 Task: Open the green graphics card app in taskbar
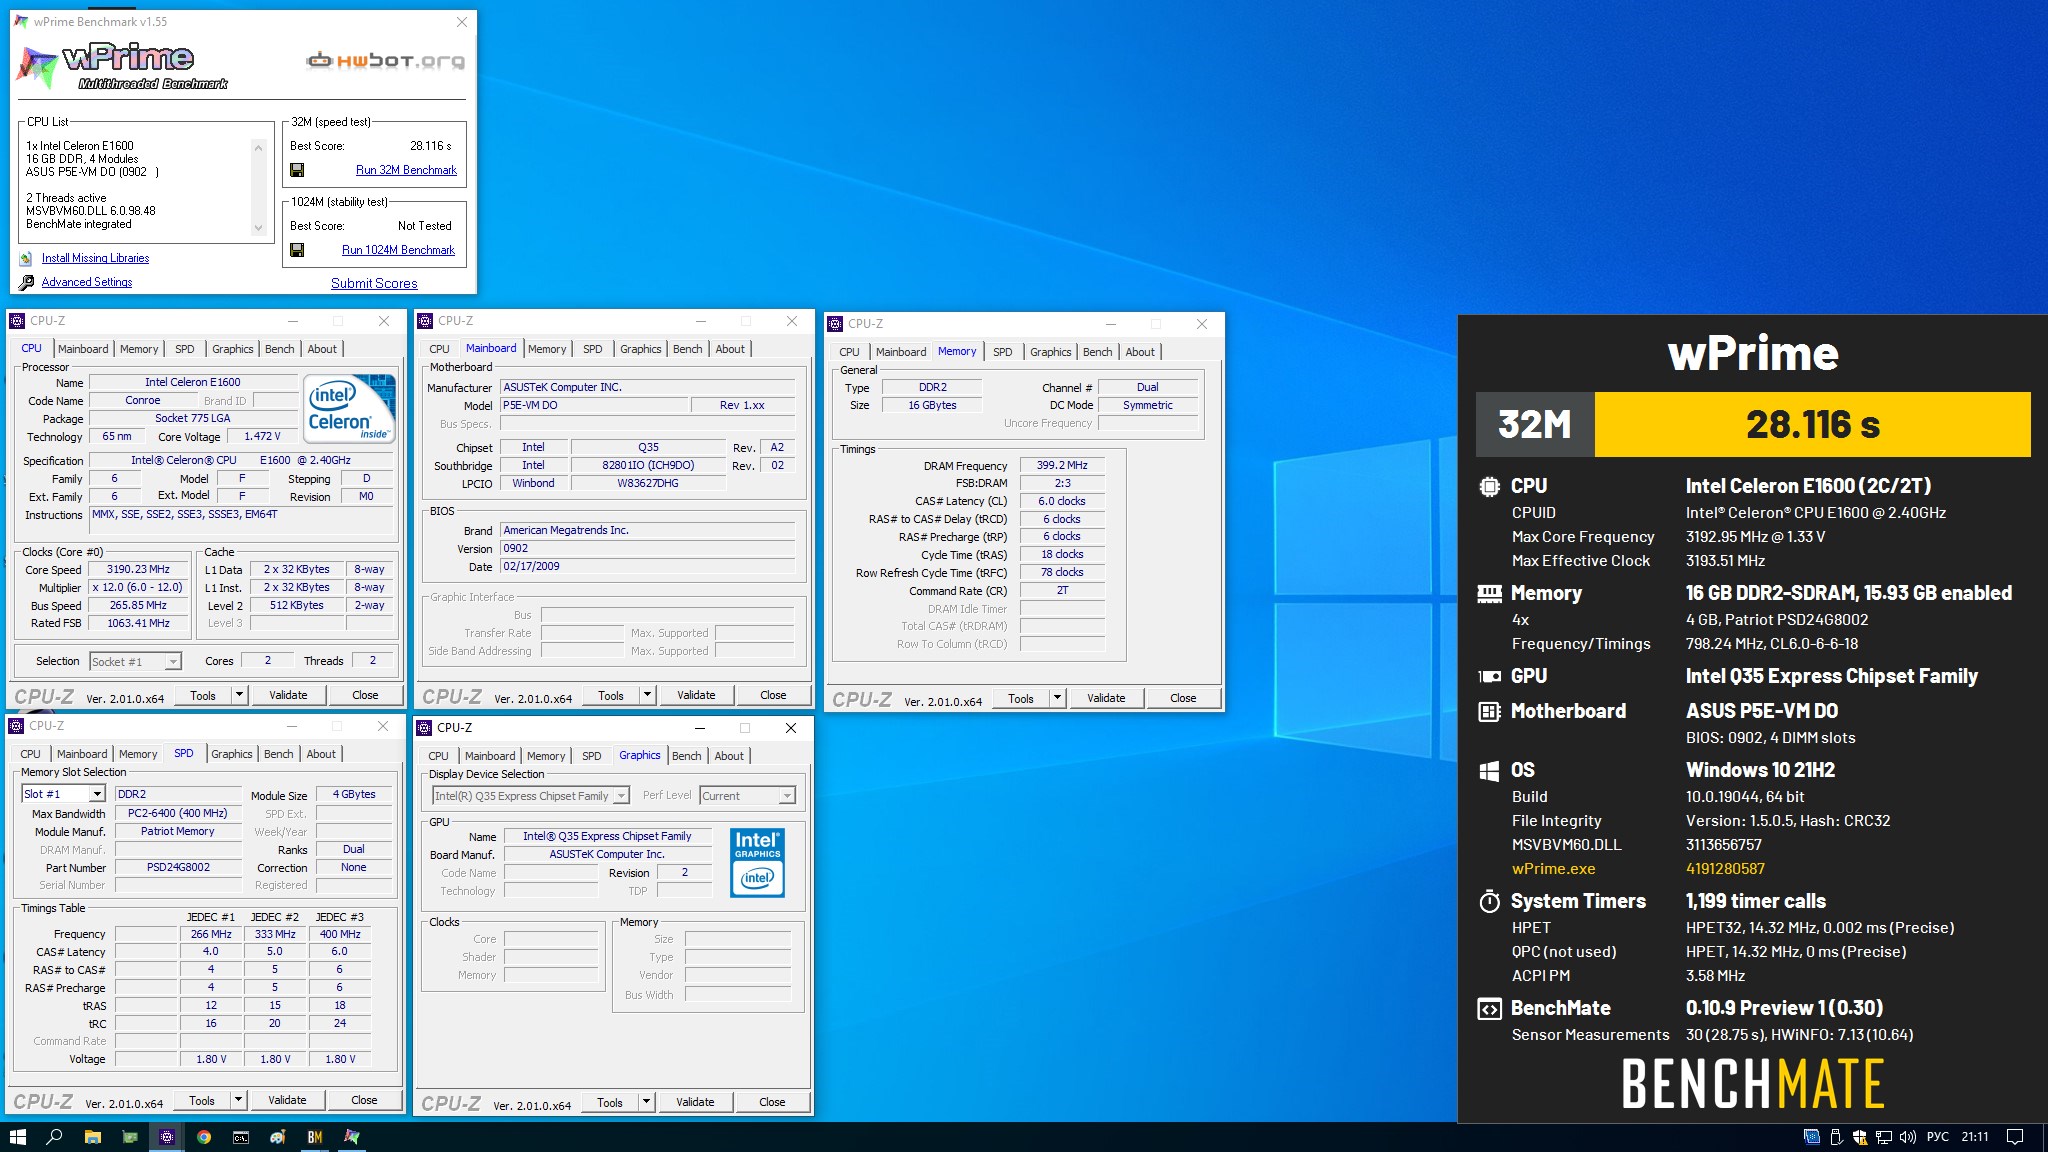(x=130, y=1137)
